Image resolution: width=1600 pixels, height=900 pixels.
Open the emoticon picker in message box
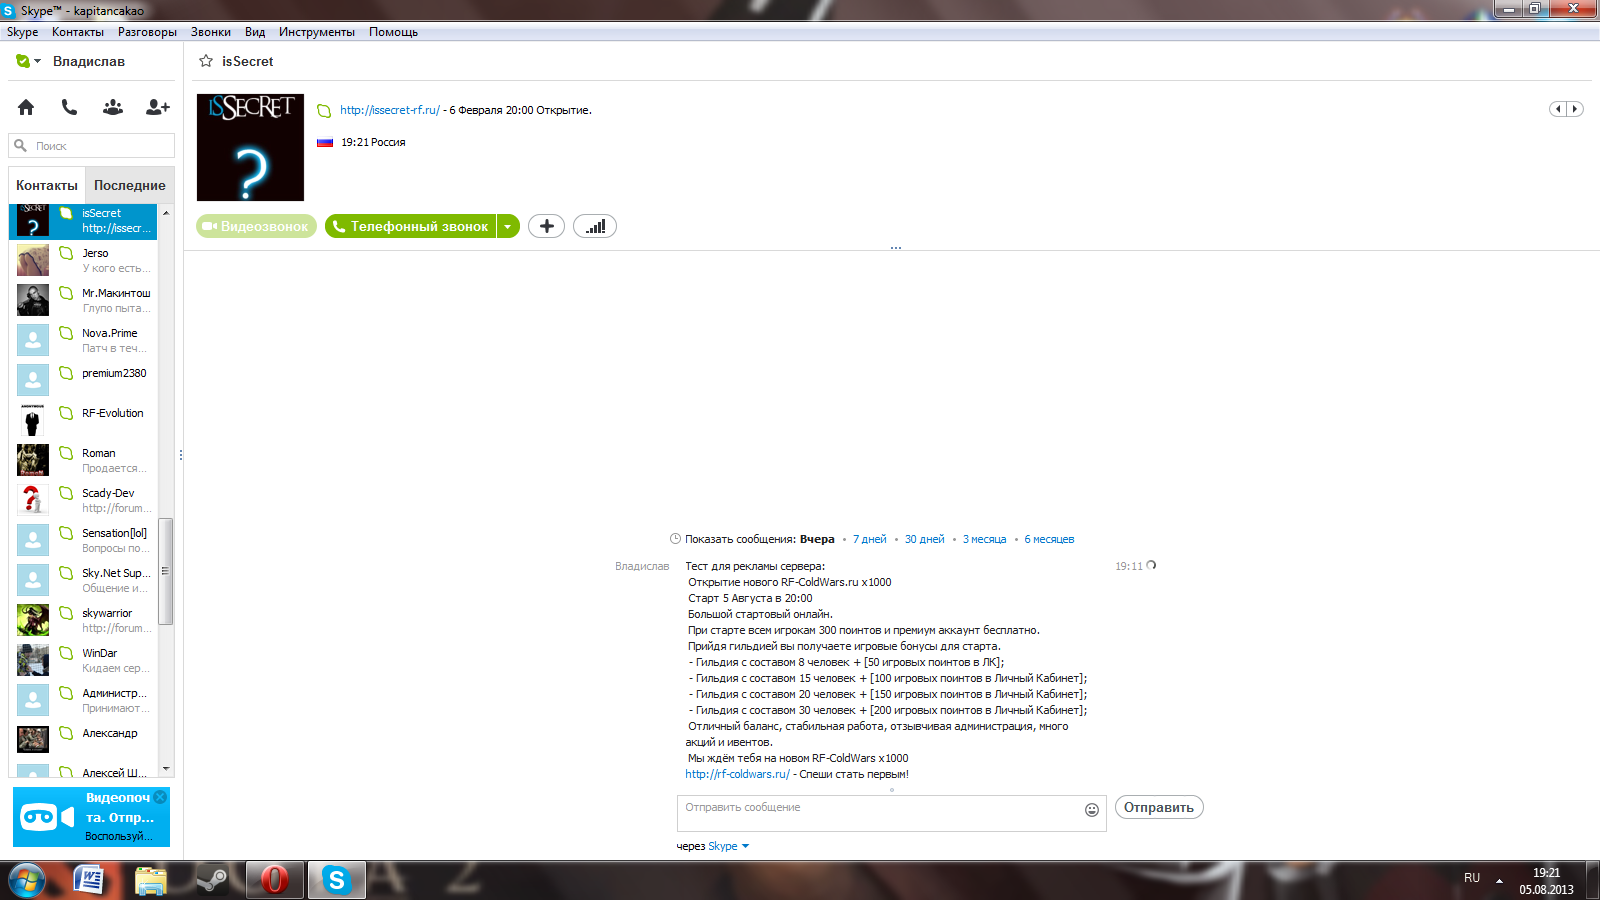[x=1092, y=810]
